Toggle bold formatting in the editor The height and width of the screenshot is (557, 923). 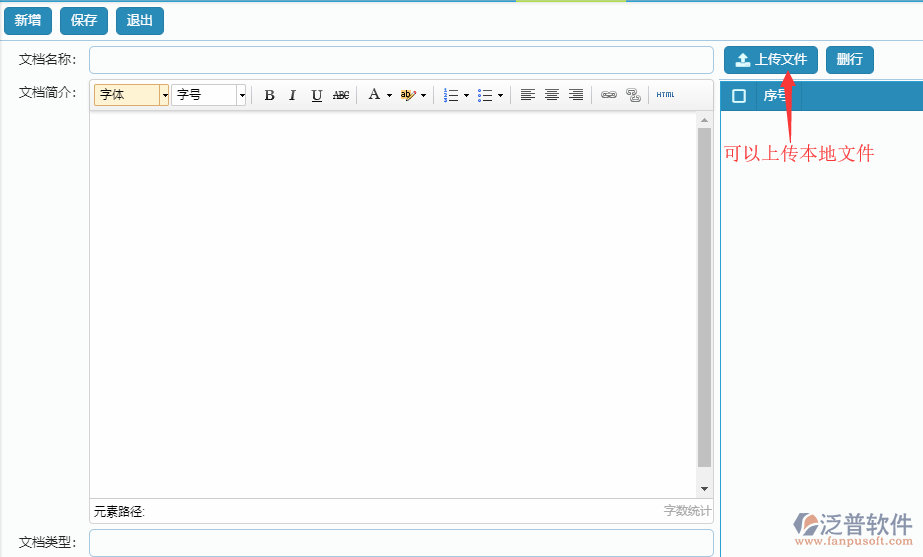(269, 95)
